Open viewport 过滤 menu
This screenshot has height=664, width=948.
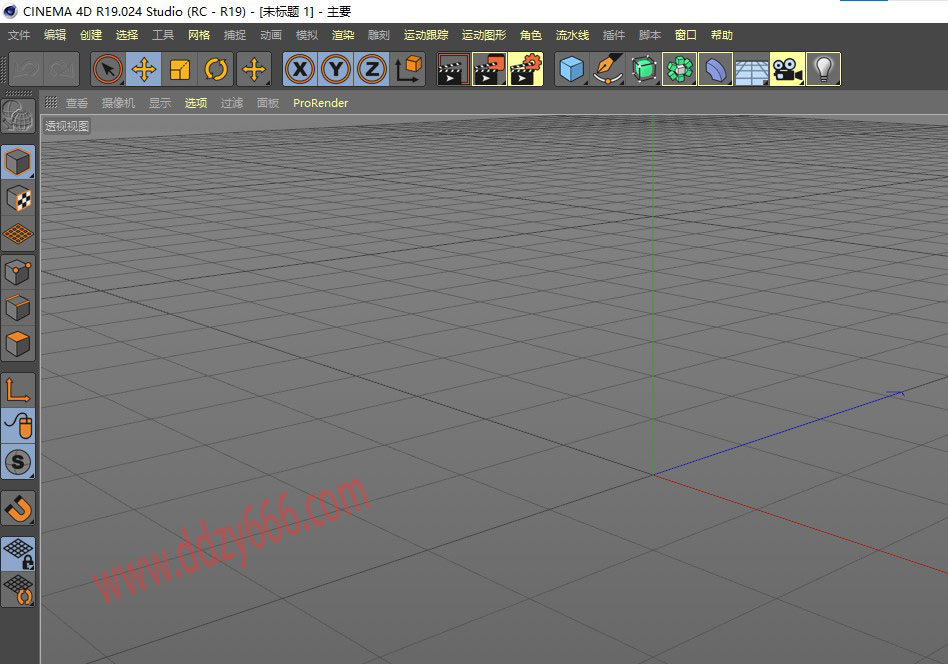[x=232, y=103]
